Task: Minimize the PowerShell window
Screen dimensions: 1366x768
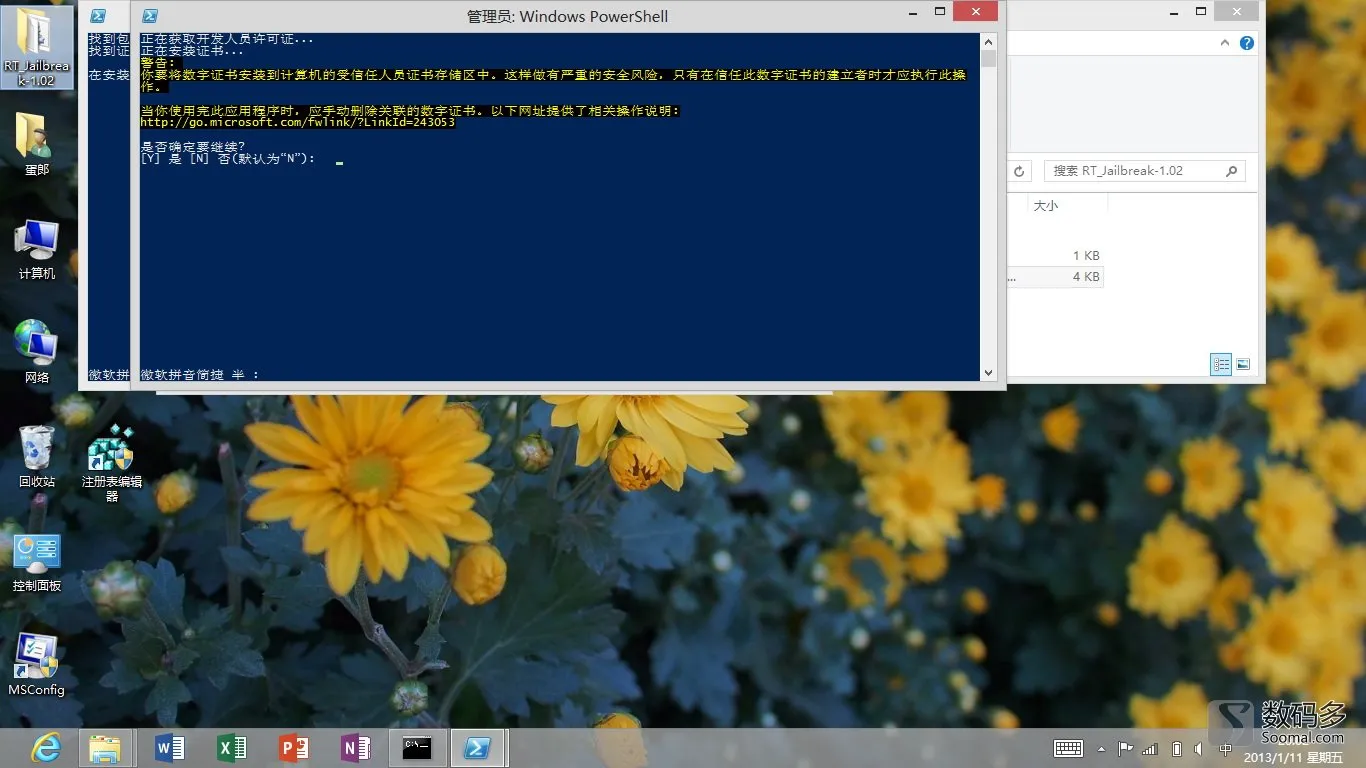Action: click(x=911, y=12)
